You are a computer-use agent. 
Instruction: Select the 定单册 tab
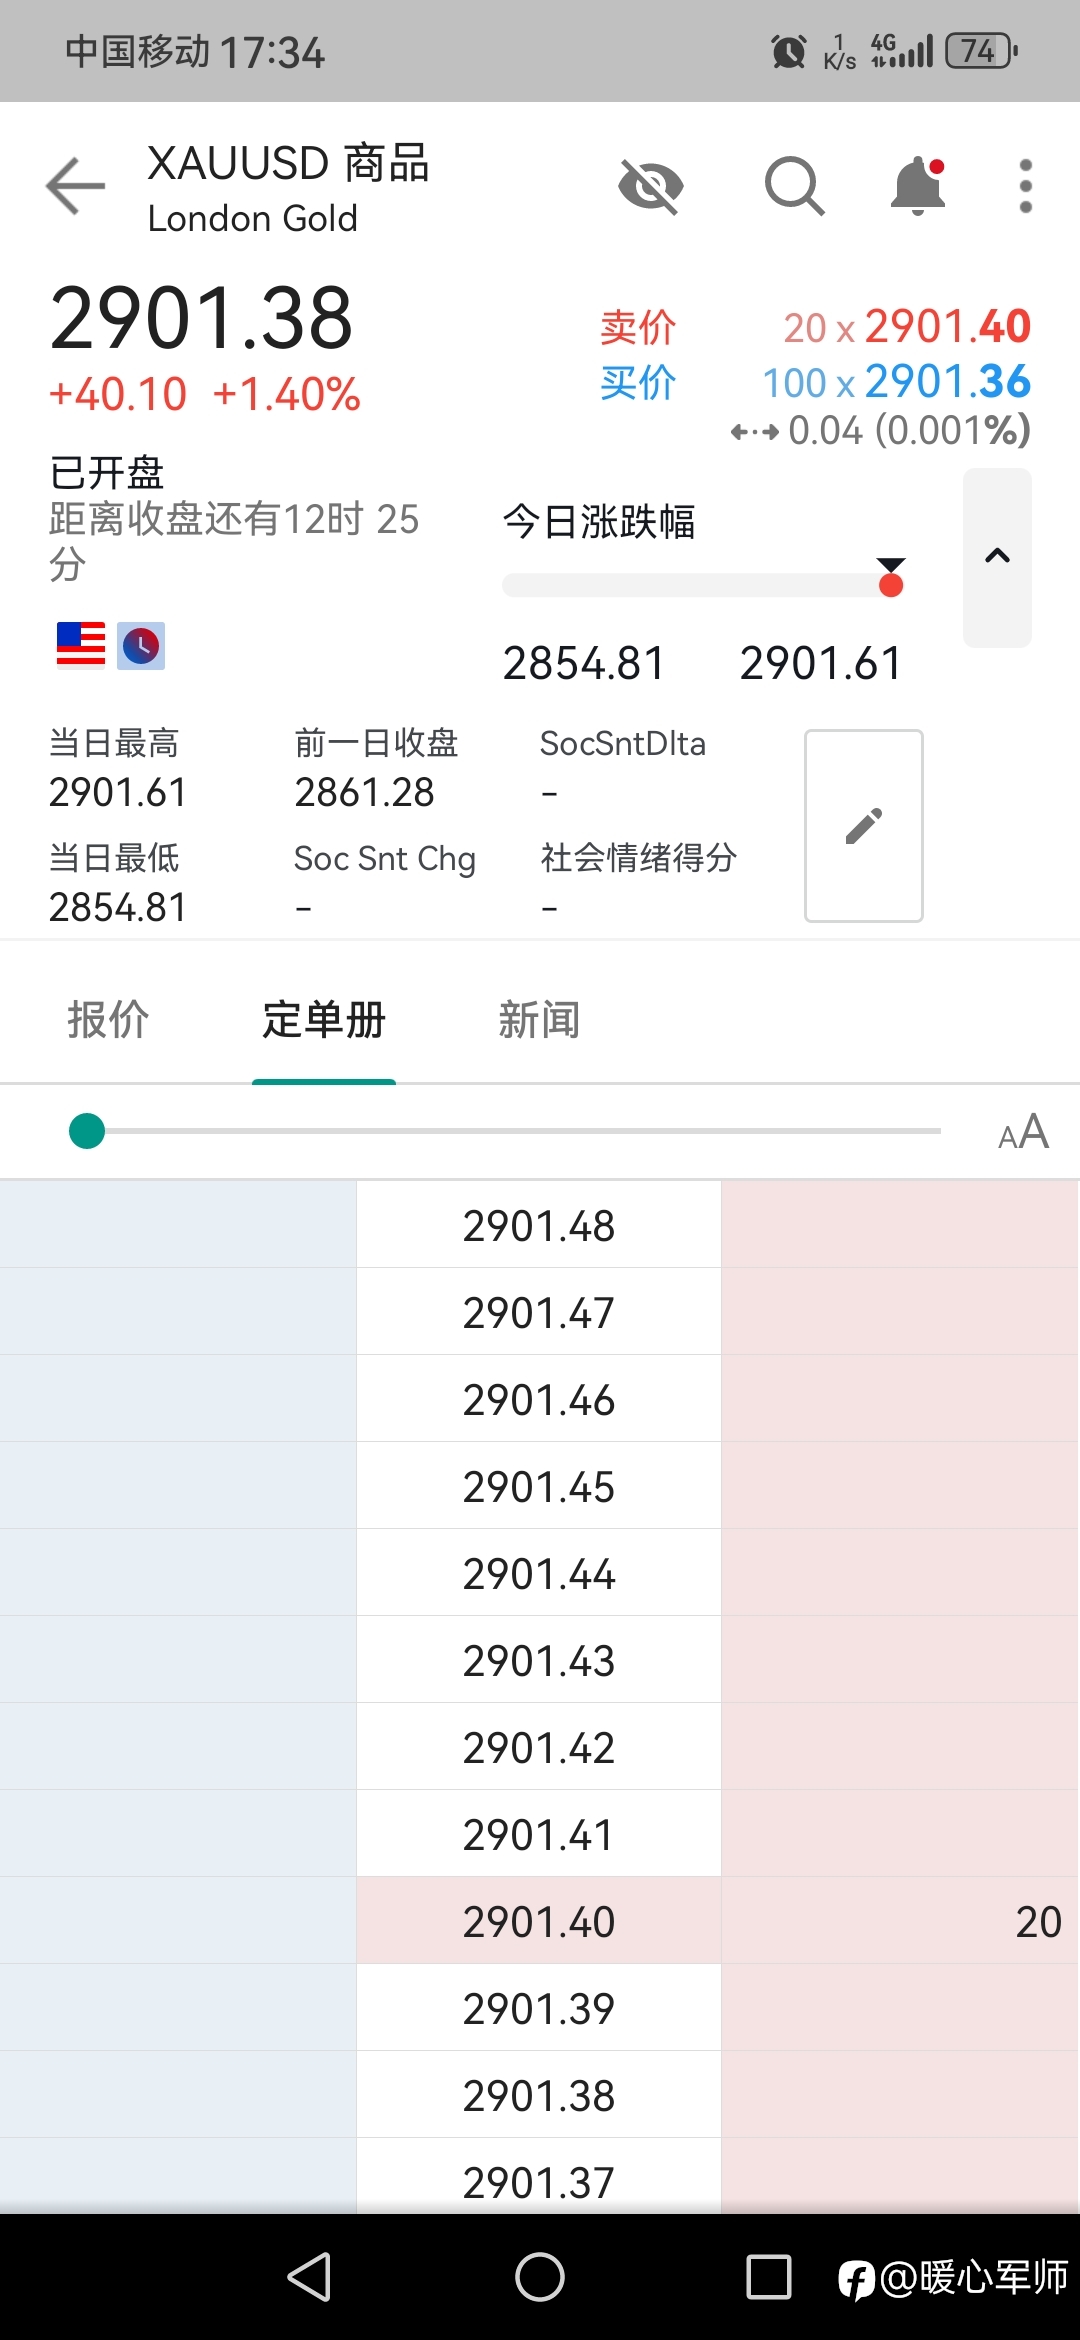[324, 1020]
